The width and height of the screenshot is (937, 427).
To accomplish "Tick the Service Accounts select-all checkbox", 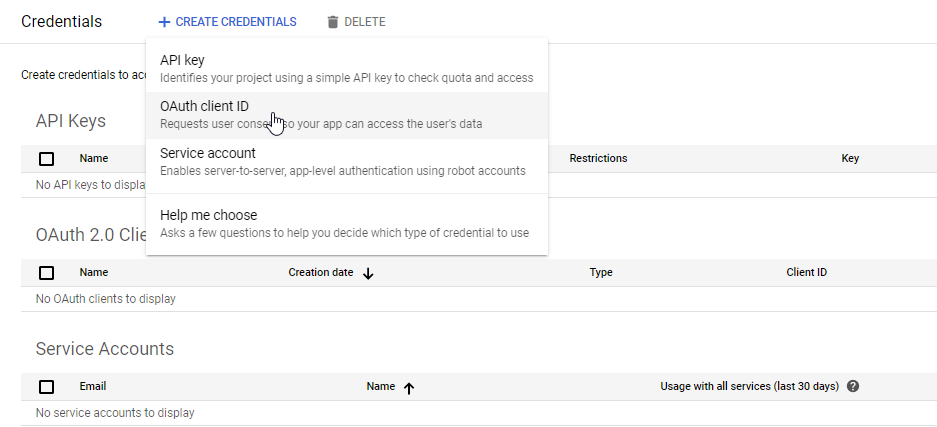I will 46,387.
